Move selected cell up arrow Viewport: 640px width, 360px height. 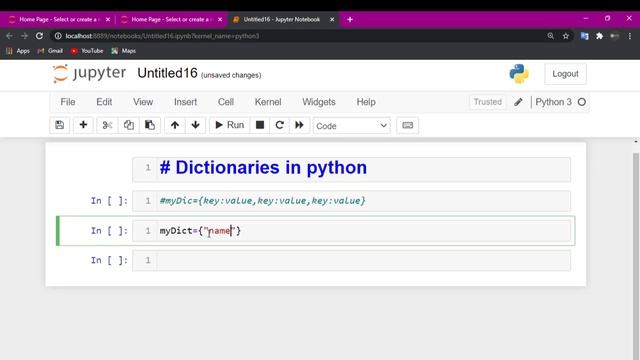click(175, 125)
